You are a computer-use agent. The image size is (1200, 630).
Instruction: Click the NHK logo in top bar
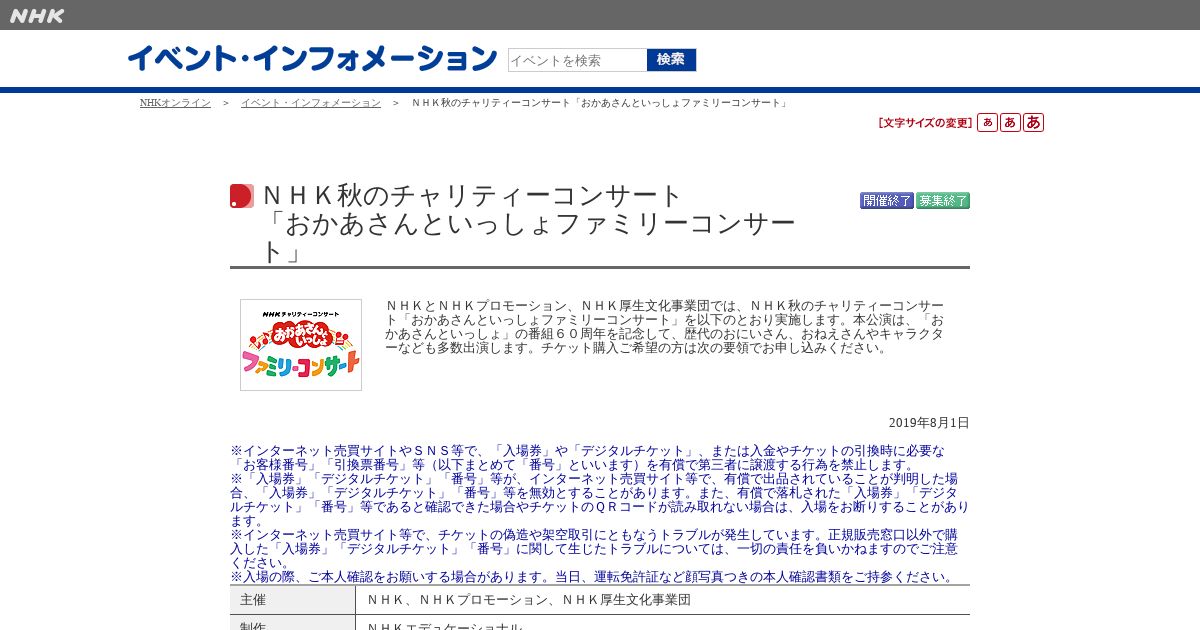pos(37,16)
